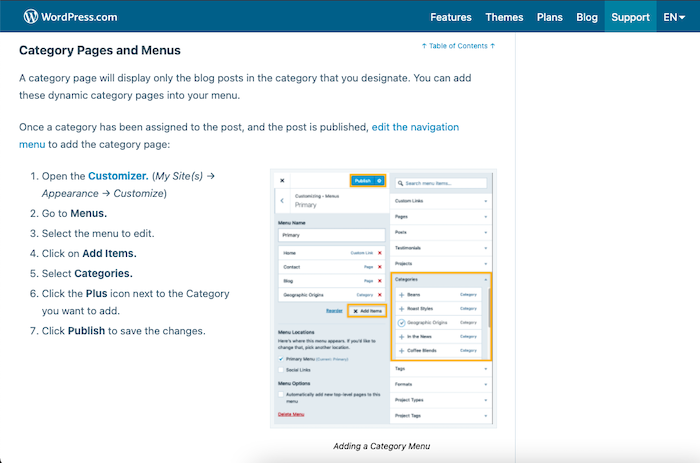The width and height of the screenshot is (700, 463).
Task: Expand the Posts section
Action: 441,232
